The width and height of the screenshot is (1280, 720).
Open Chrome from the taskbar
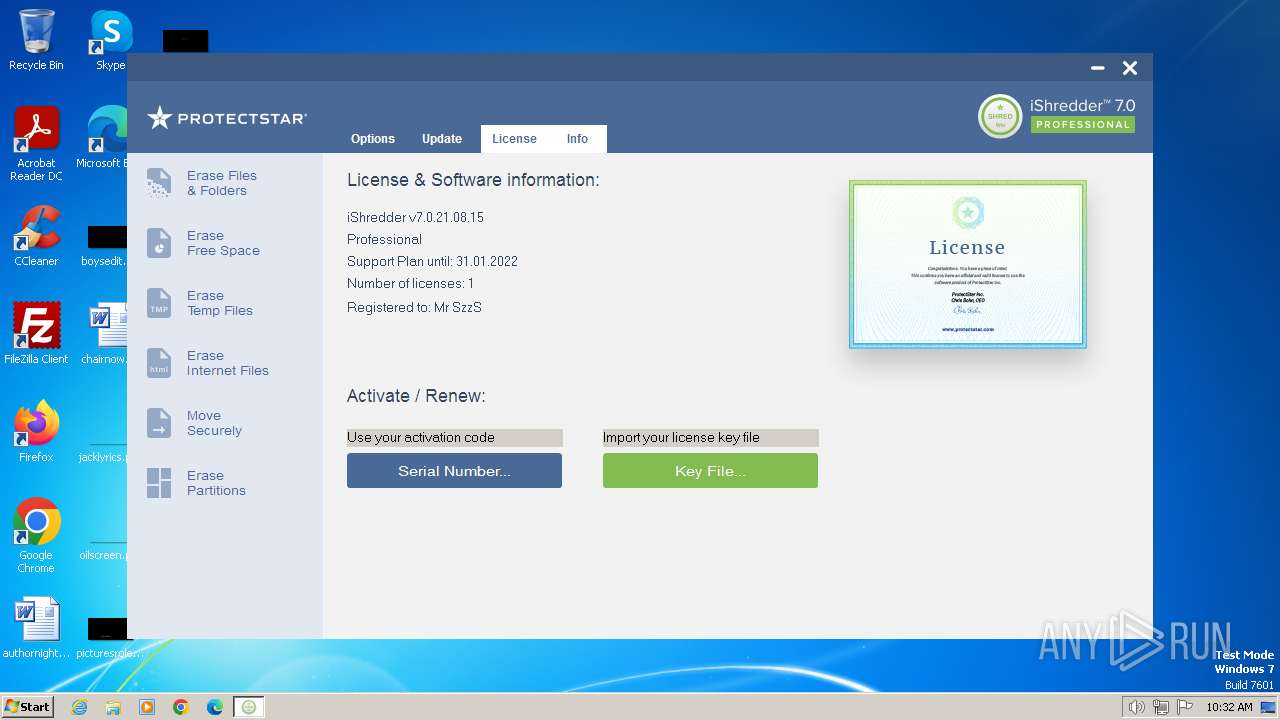181,707
